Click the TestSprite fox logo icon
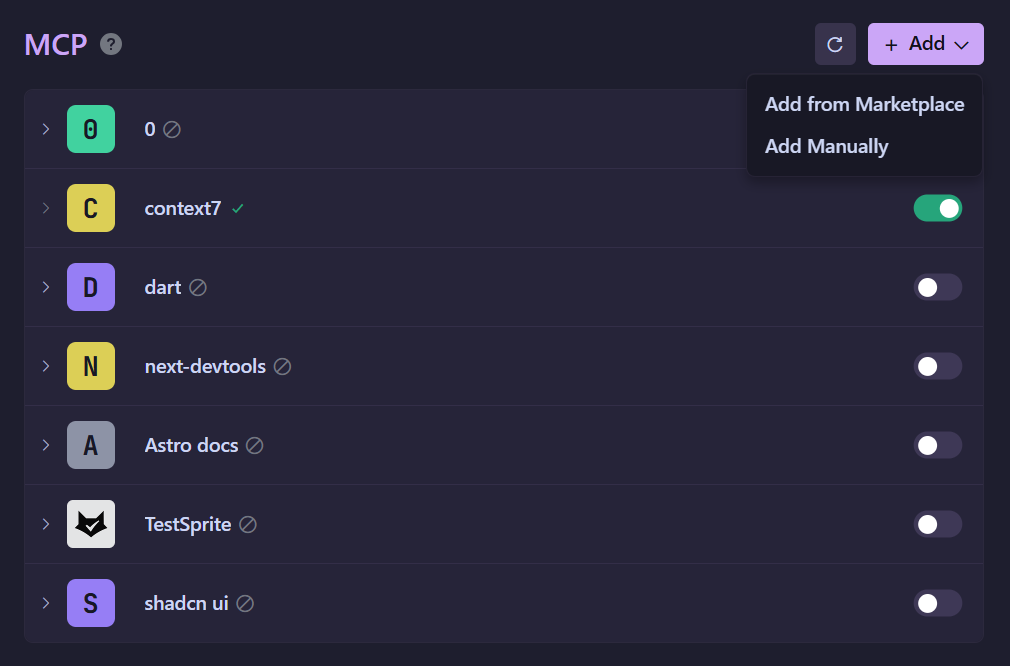Viewport: 1010px width, 666px height. 91,524
